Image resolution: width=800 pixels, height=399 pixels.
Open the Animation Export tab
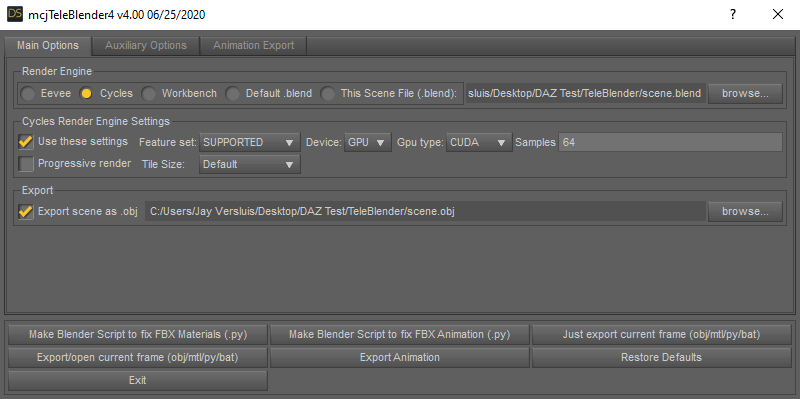click(x=254, y=45)
